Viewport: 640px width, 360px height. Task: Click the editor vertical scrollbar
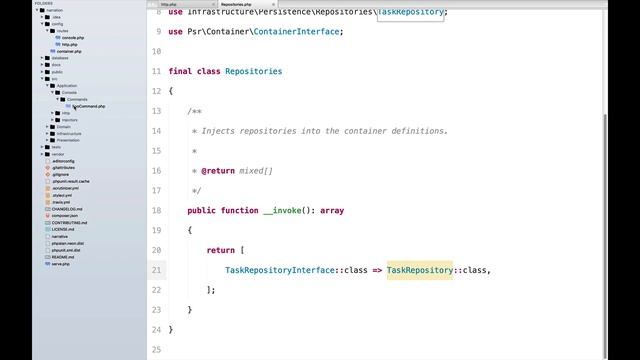605,235
